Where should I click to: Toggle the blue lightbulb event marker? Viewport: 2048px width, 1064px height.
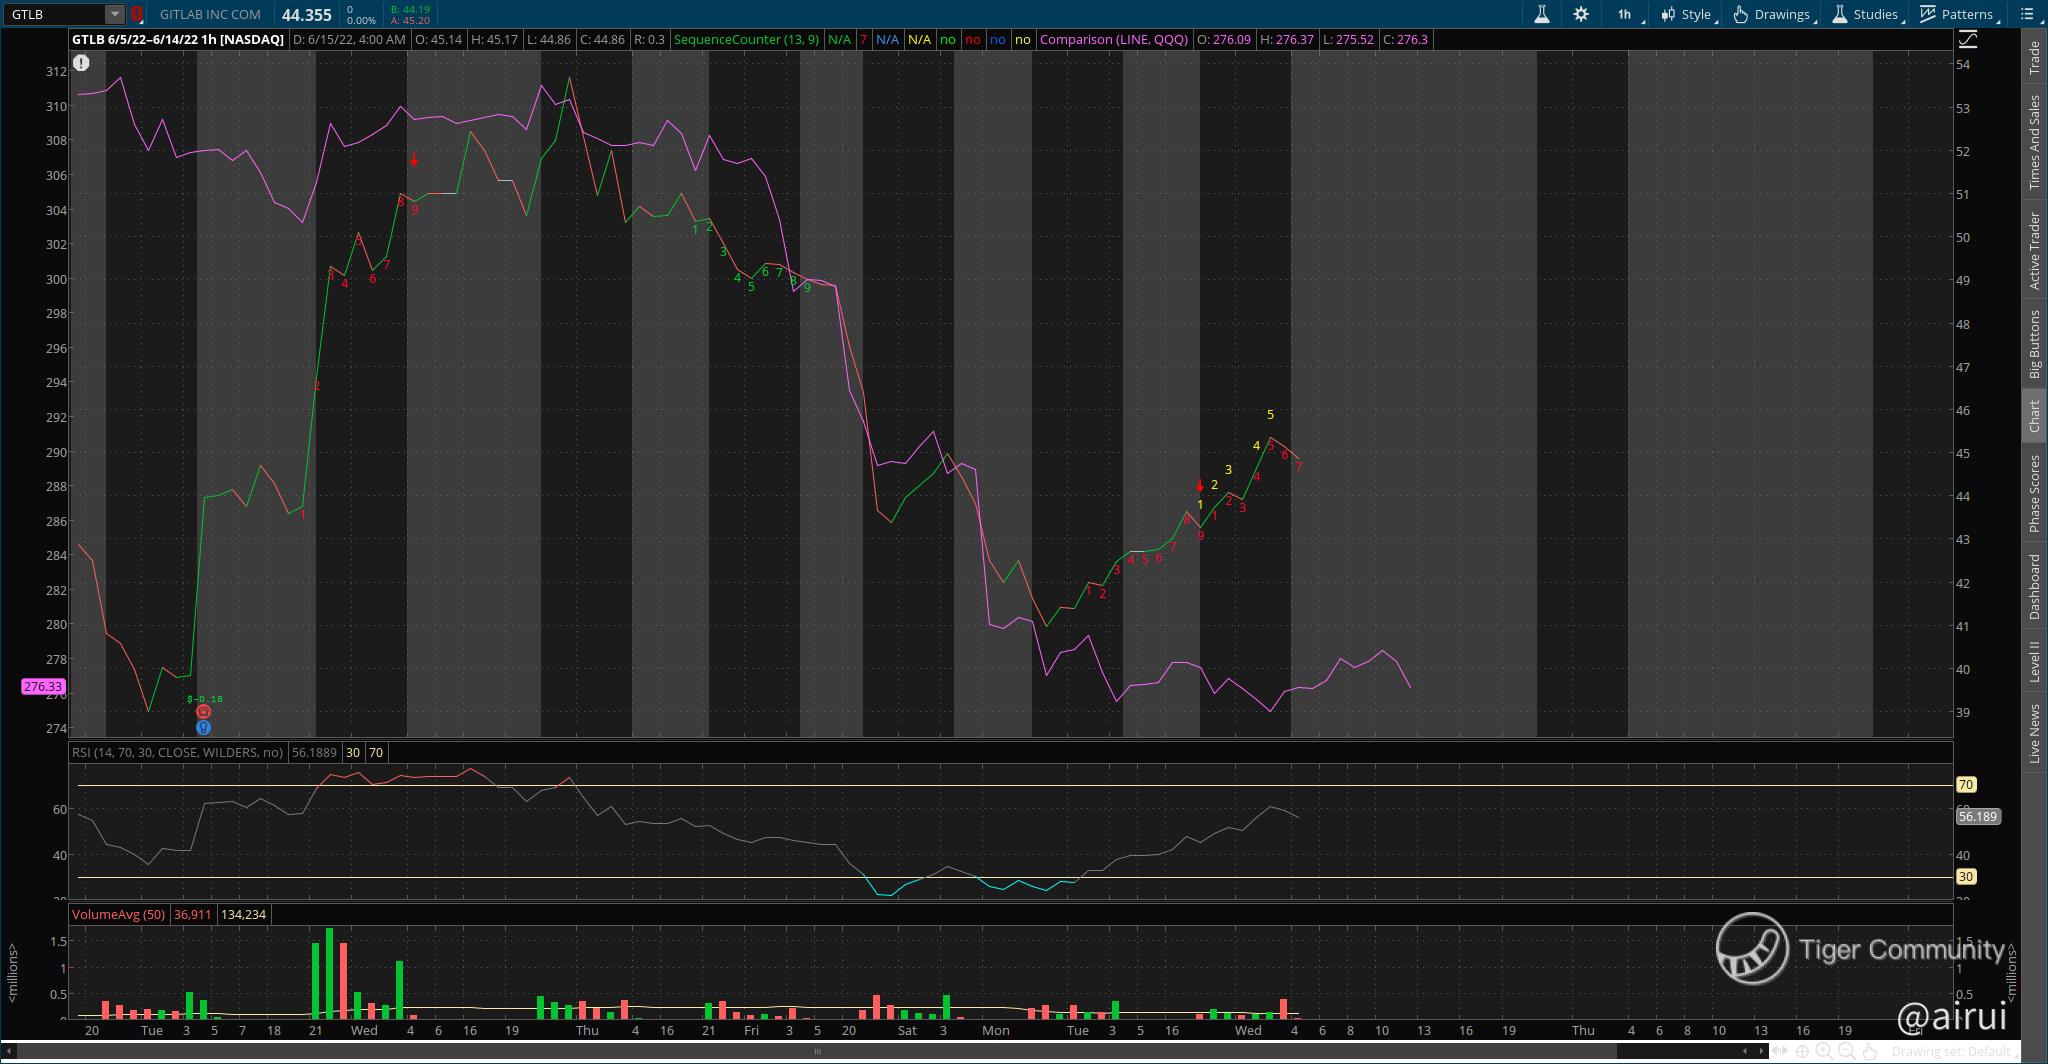click(203, 728)
